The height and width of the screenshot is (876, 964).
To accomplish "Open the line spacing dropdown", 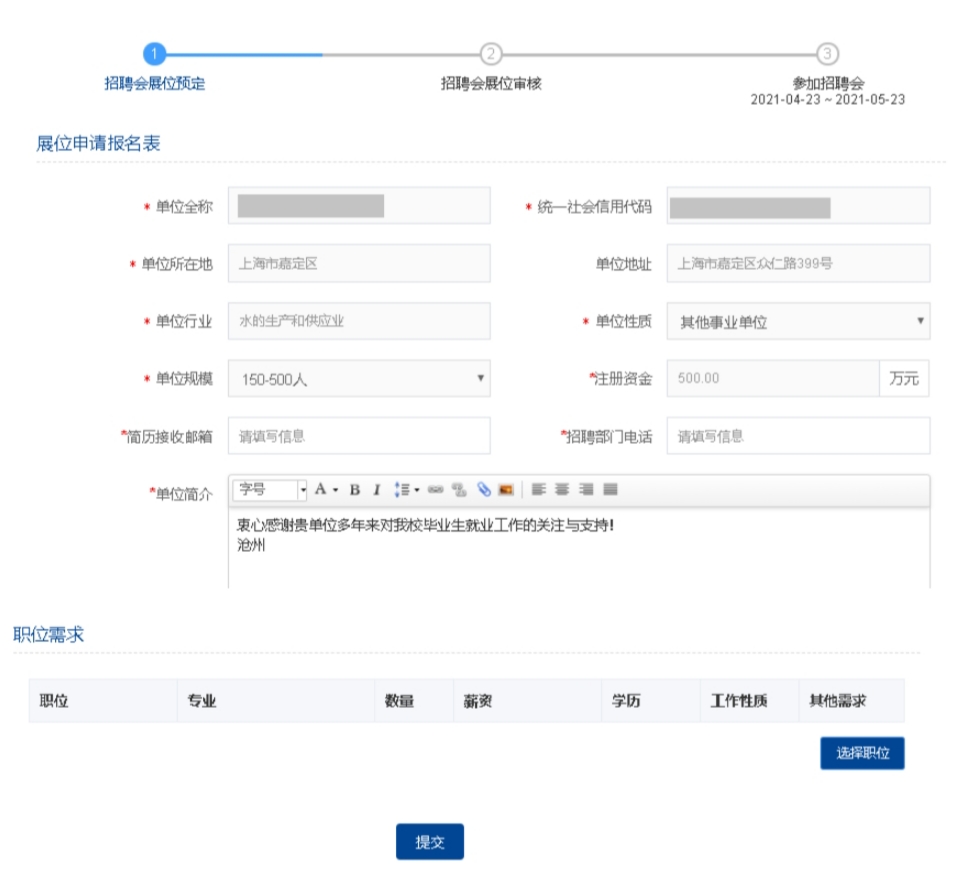I will click(x=406, y=490).
